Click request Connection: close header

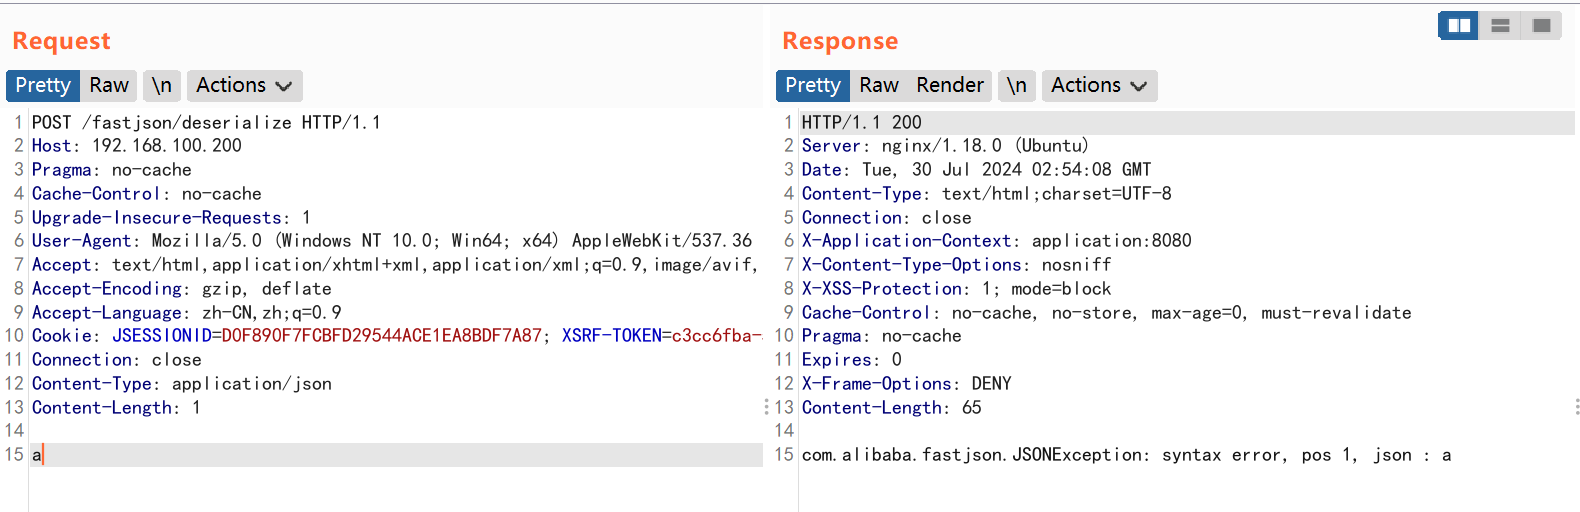point(117,360)
